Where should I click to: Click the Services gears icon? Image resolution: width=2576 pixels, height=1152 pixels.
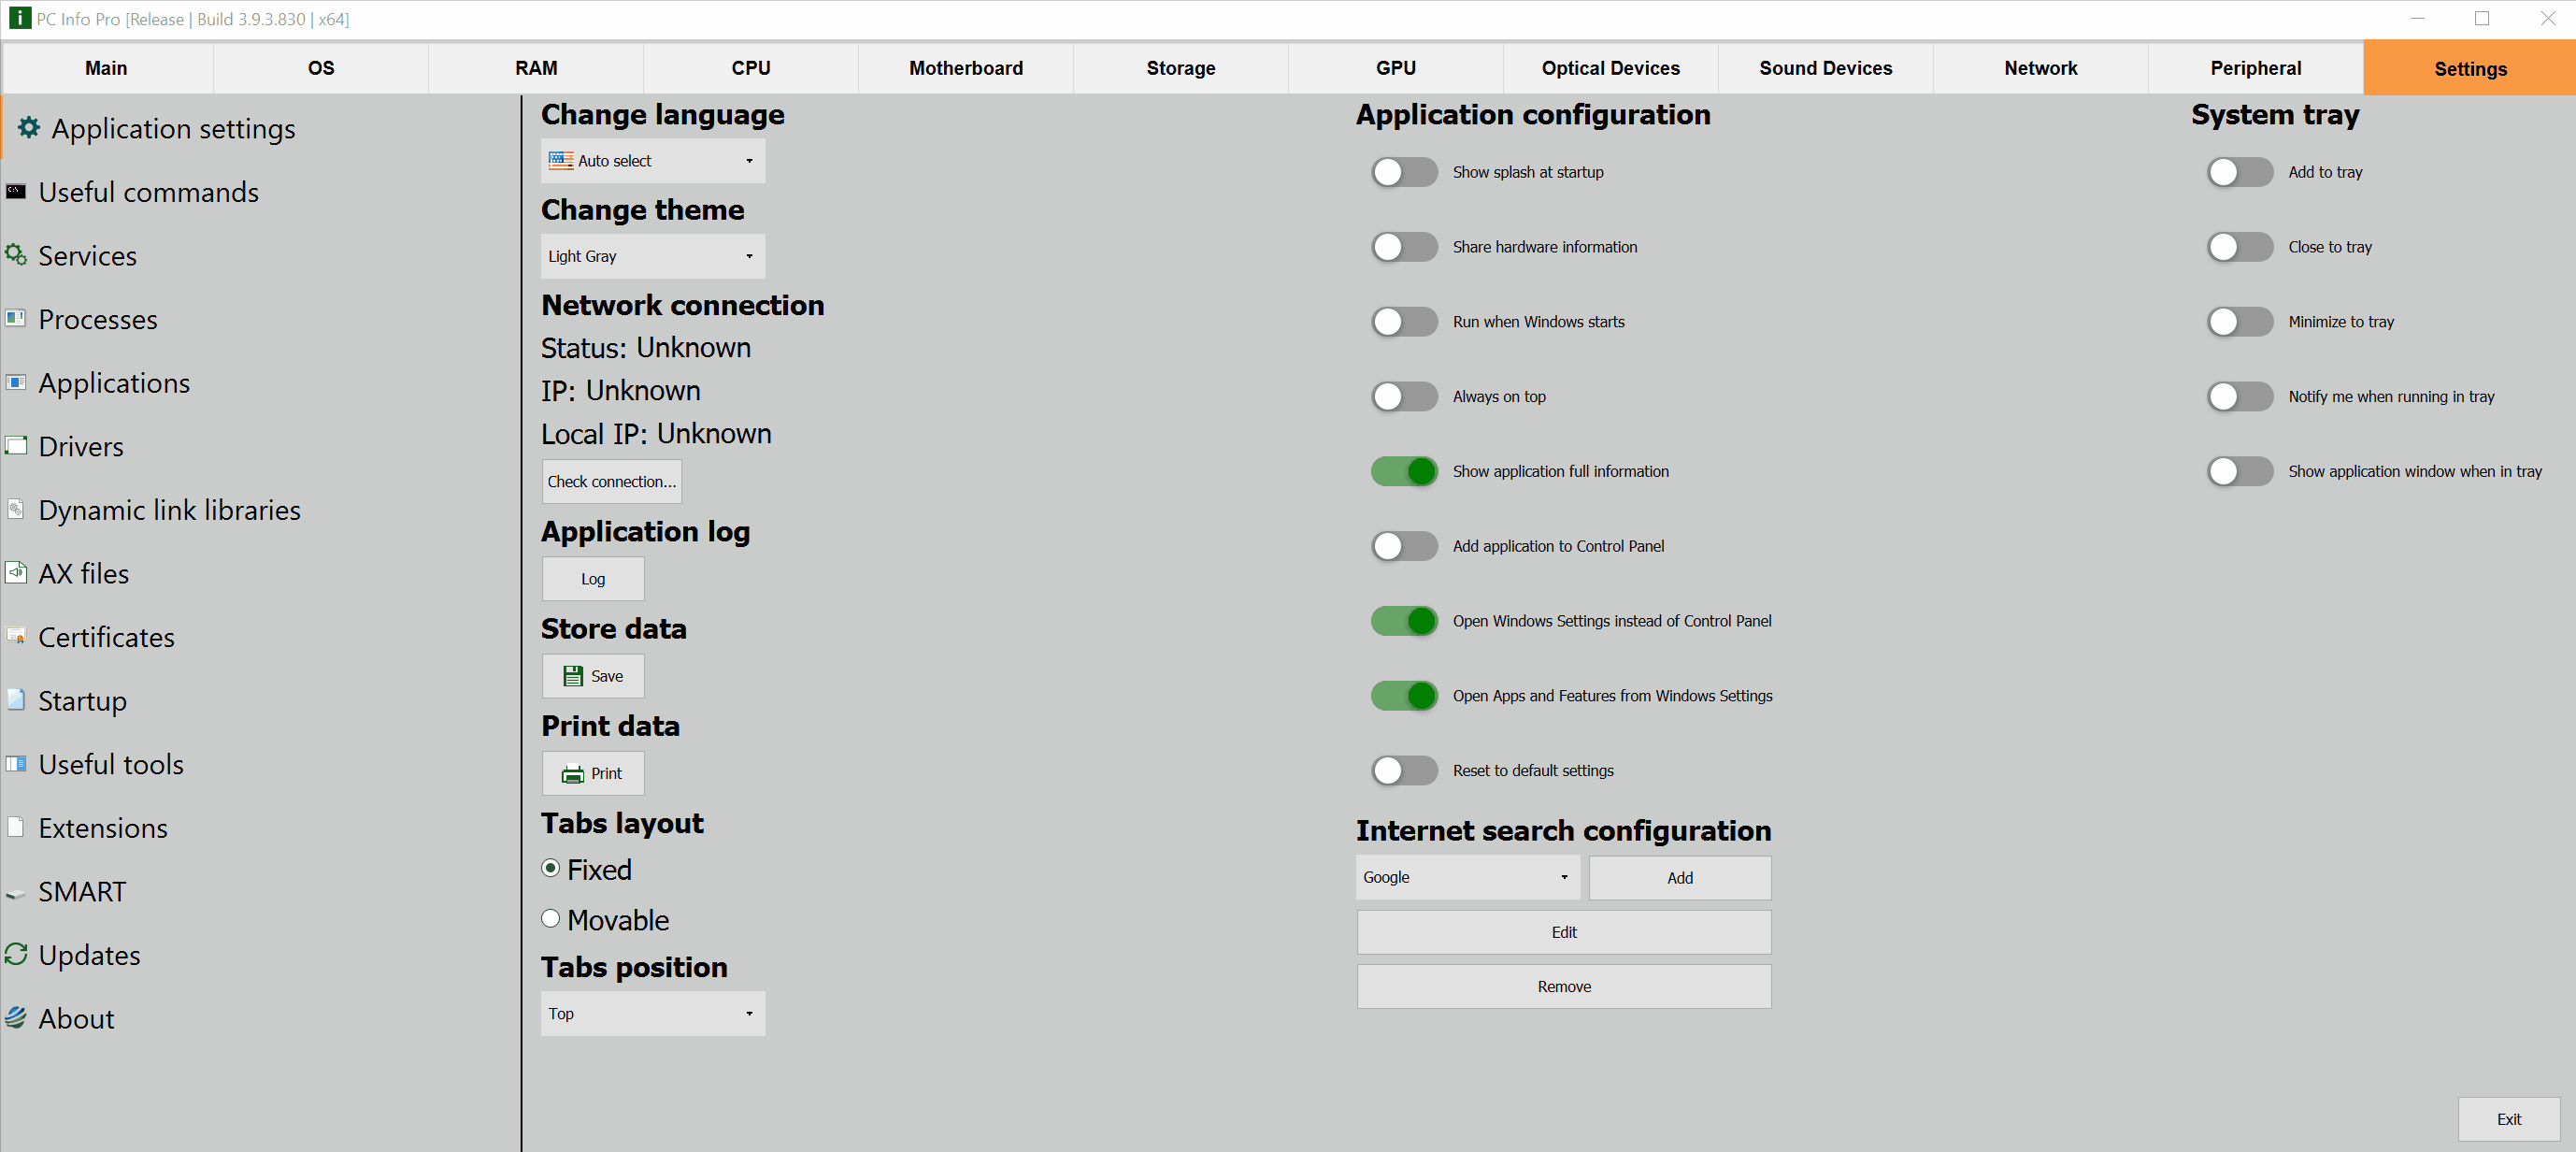16,254
